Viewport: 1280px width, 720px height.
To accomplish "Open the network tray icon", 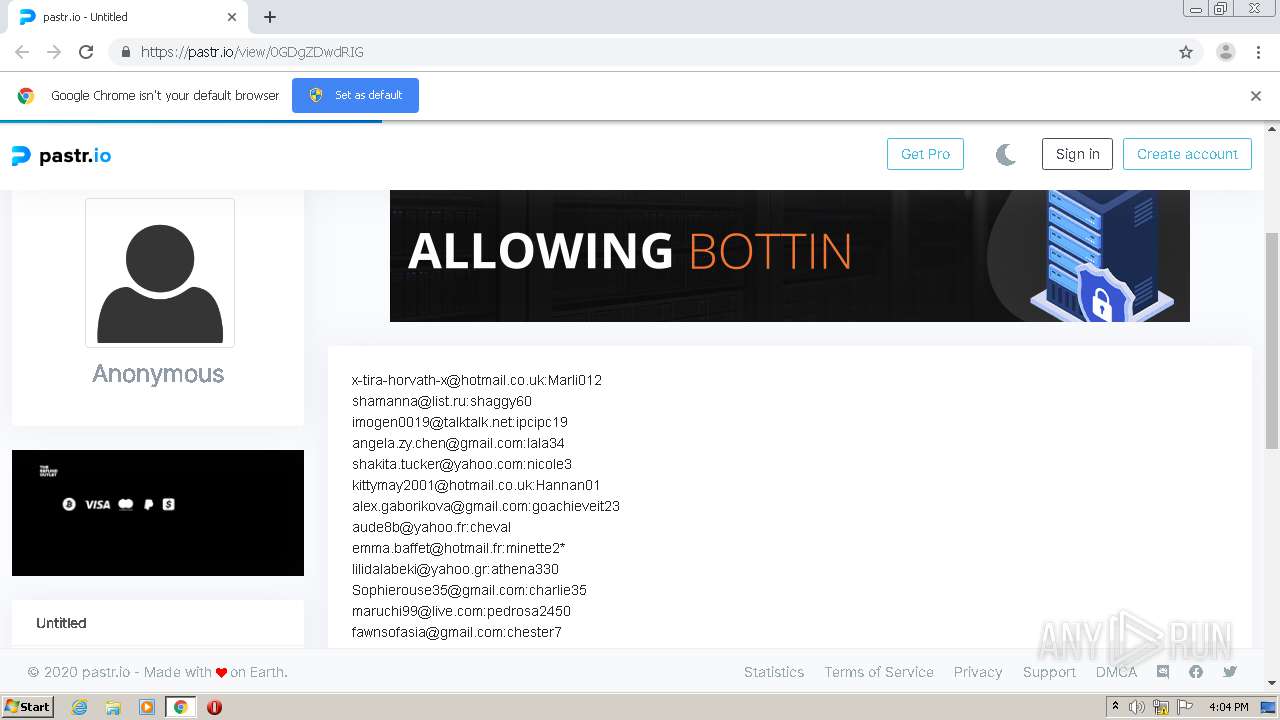I will pos(1161,707).
